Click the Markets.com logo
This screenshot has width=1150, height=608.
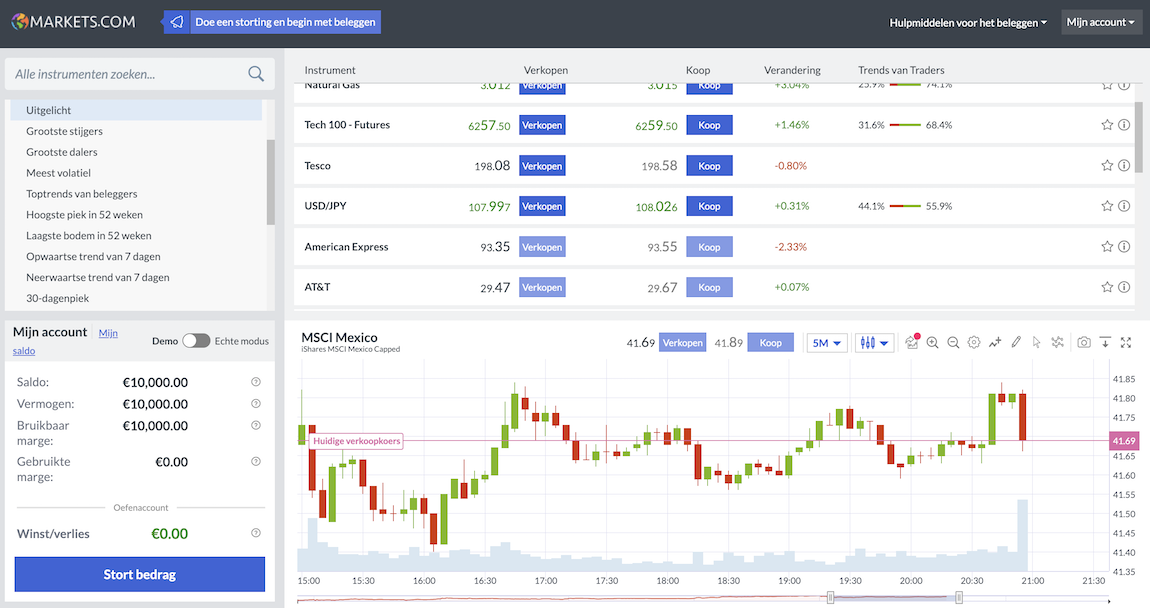[73, 22]
